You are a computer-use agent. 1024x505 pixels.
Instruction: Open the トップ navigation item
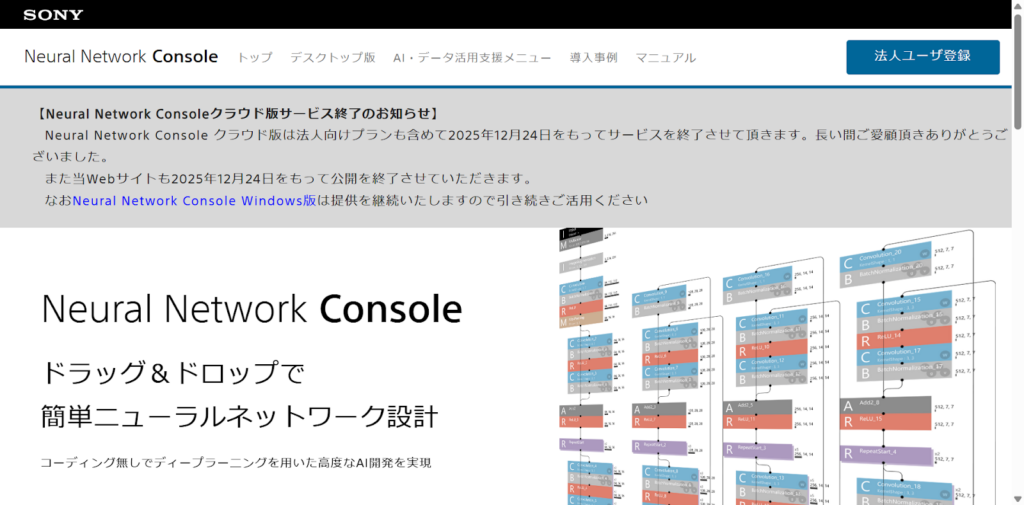(x=254, y=58)
